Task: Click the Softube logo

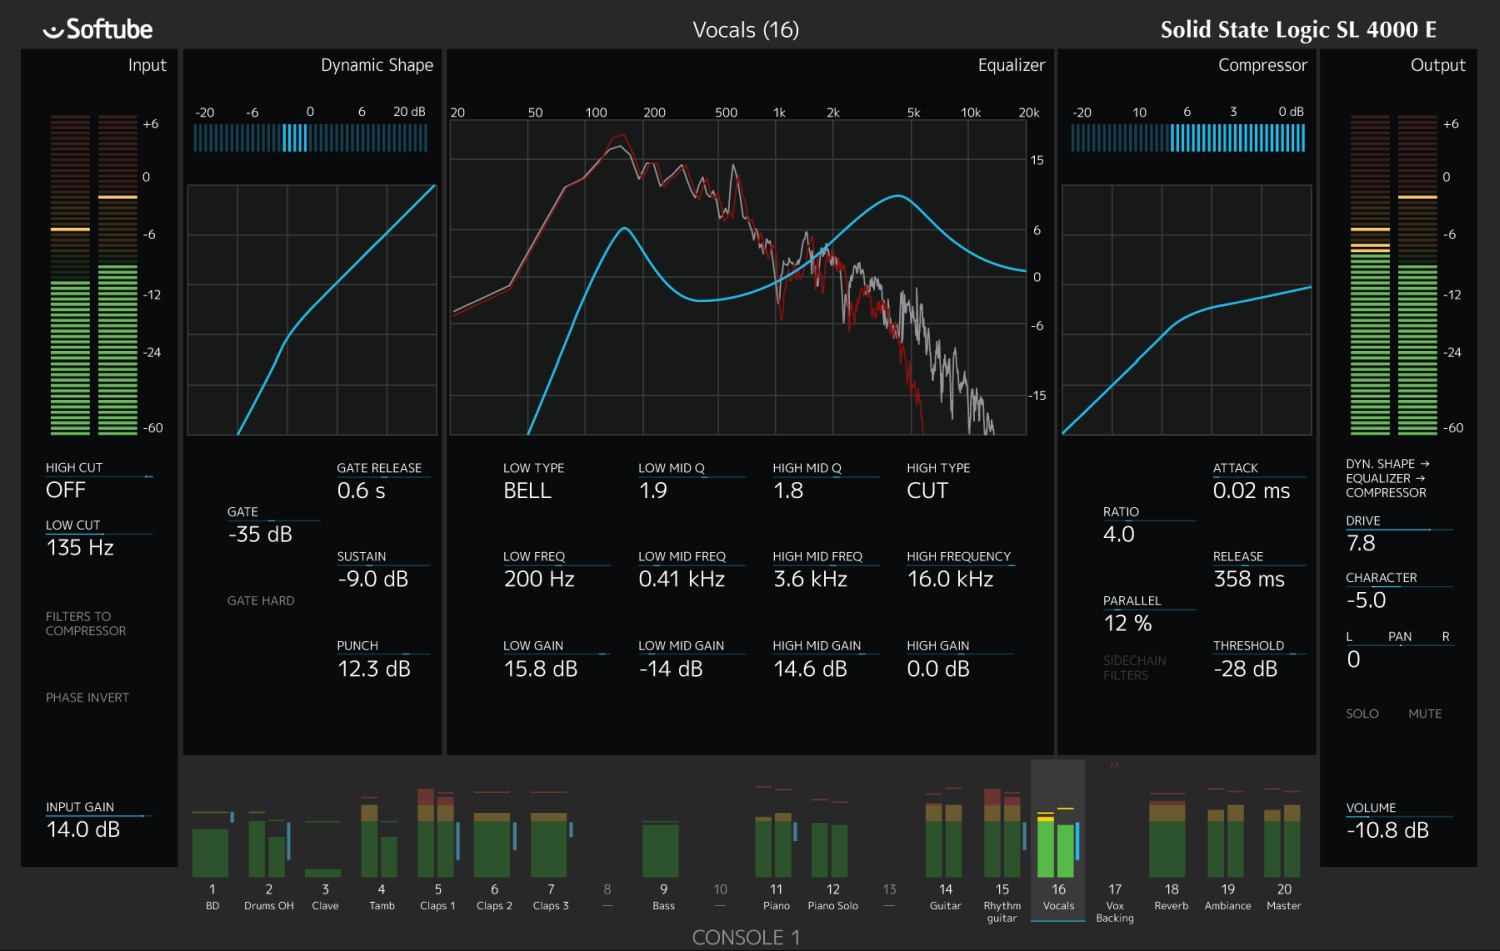Action: (x=98, y=29)
